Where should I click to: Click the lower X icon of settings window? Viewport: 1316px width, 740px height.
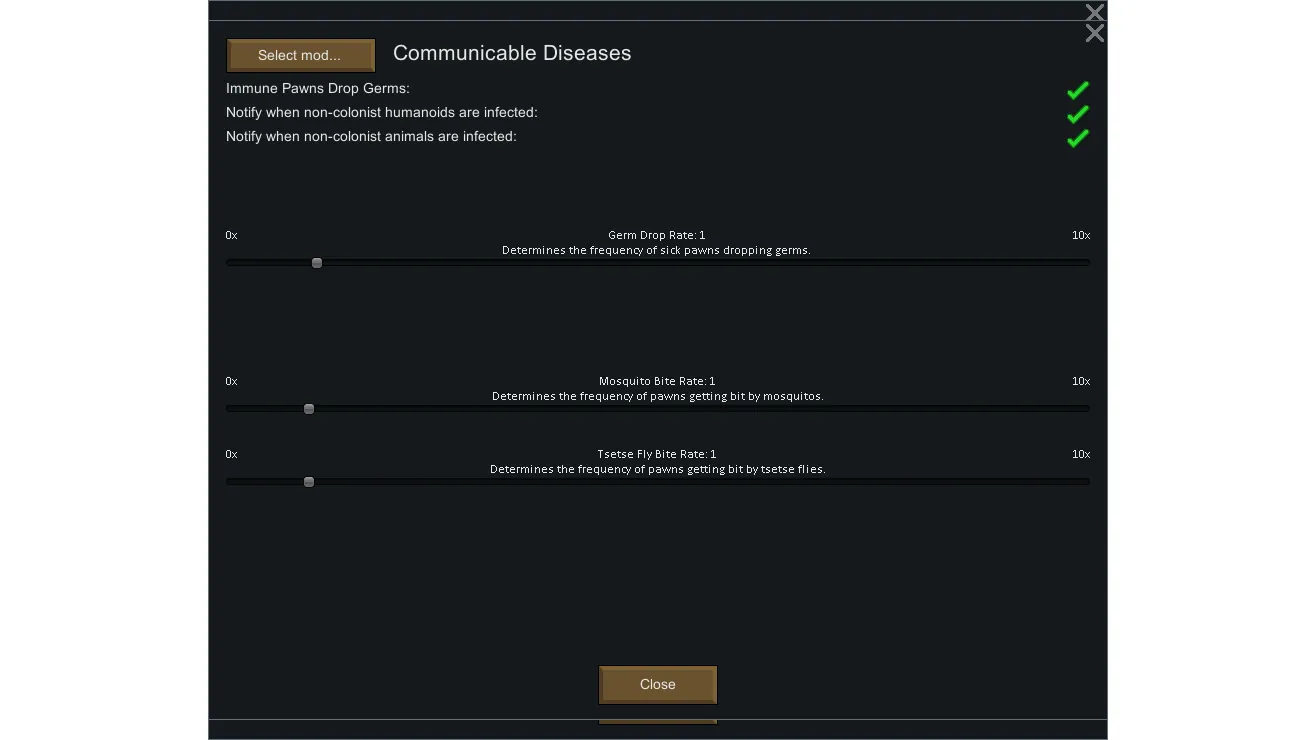tap(1095, 34)
